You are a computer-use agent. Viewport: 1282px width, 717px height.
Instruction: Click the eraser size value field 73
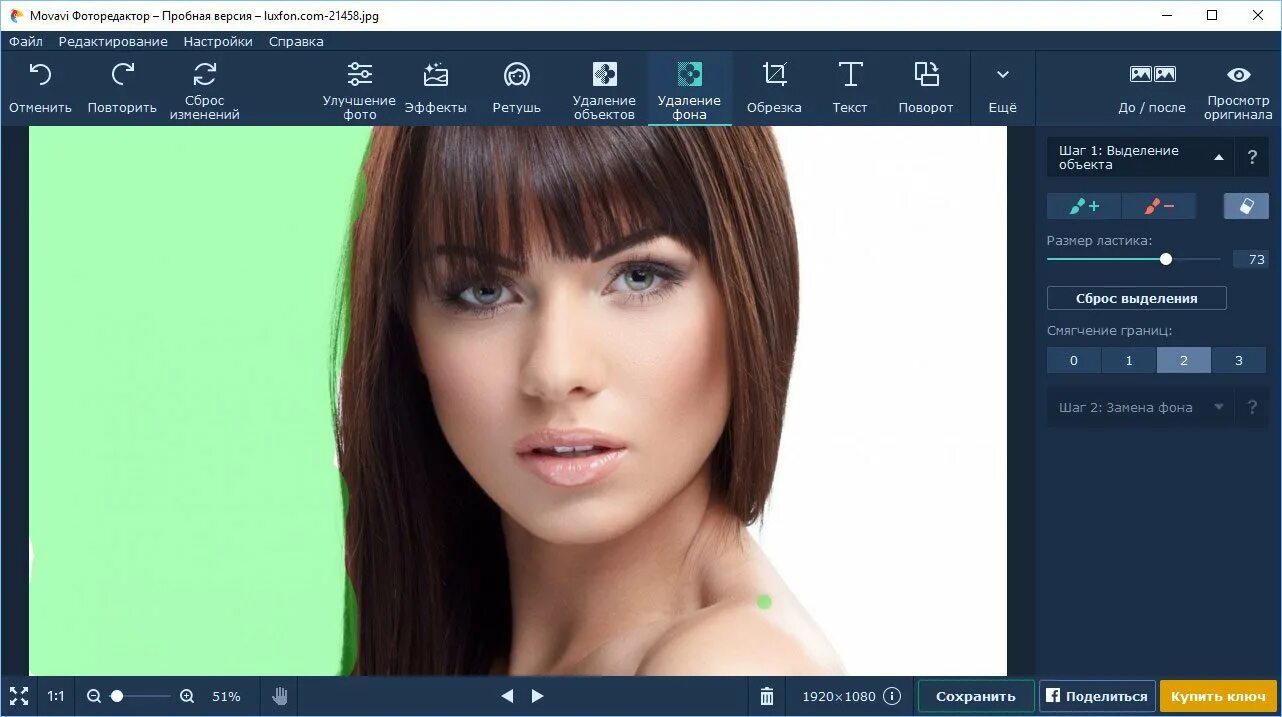1250,259
